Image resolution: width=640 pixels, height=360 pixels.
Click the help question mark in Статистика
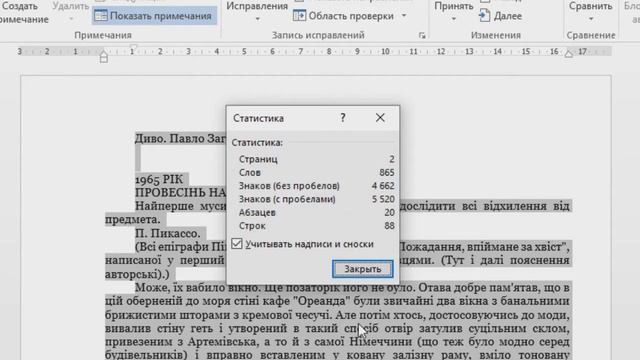coord(343,118)
